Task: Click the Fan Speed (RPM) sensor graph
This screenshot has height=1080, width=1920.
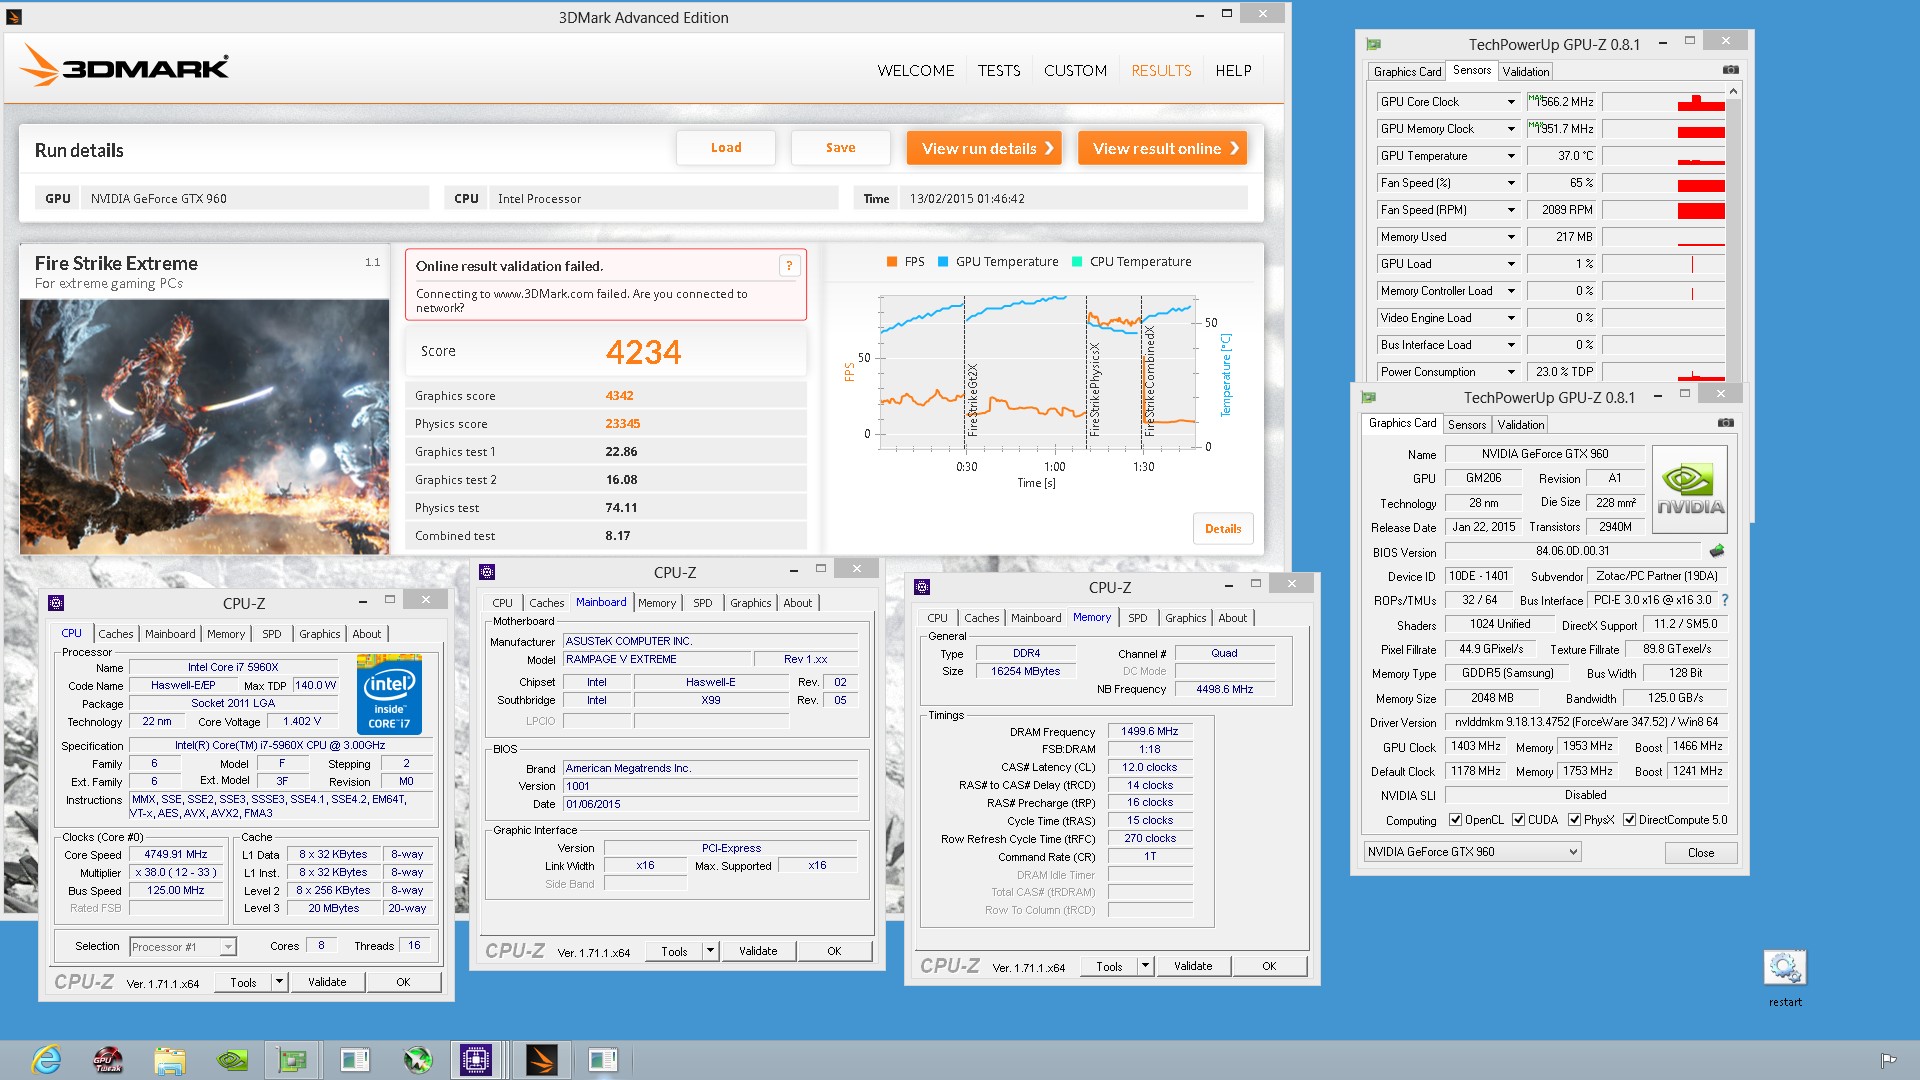Action: click(x=1663, y=210)
